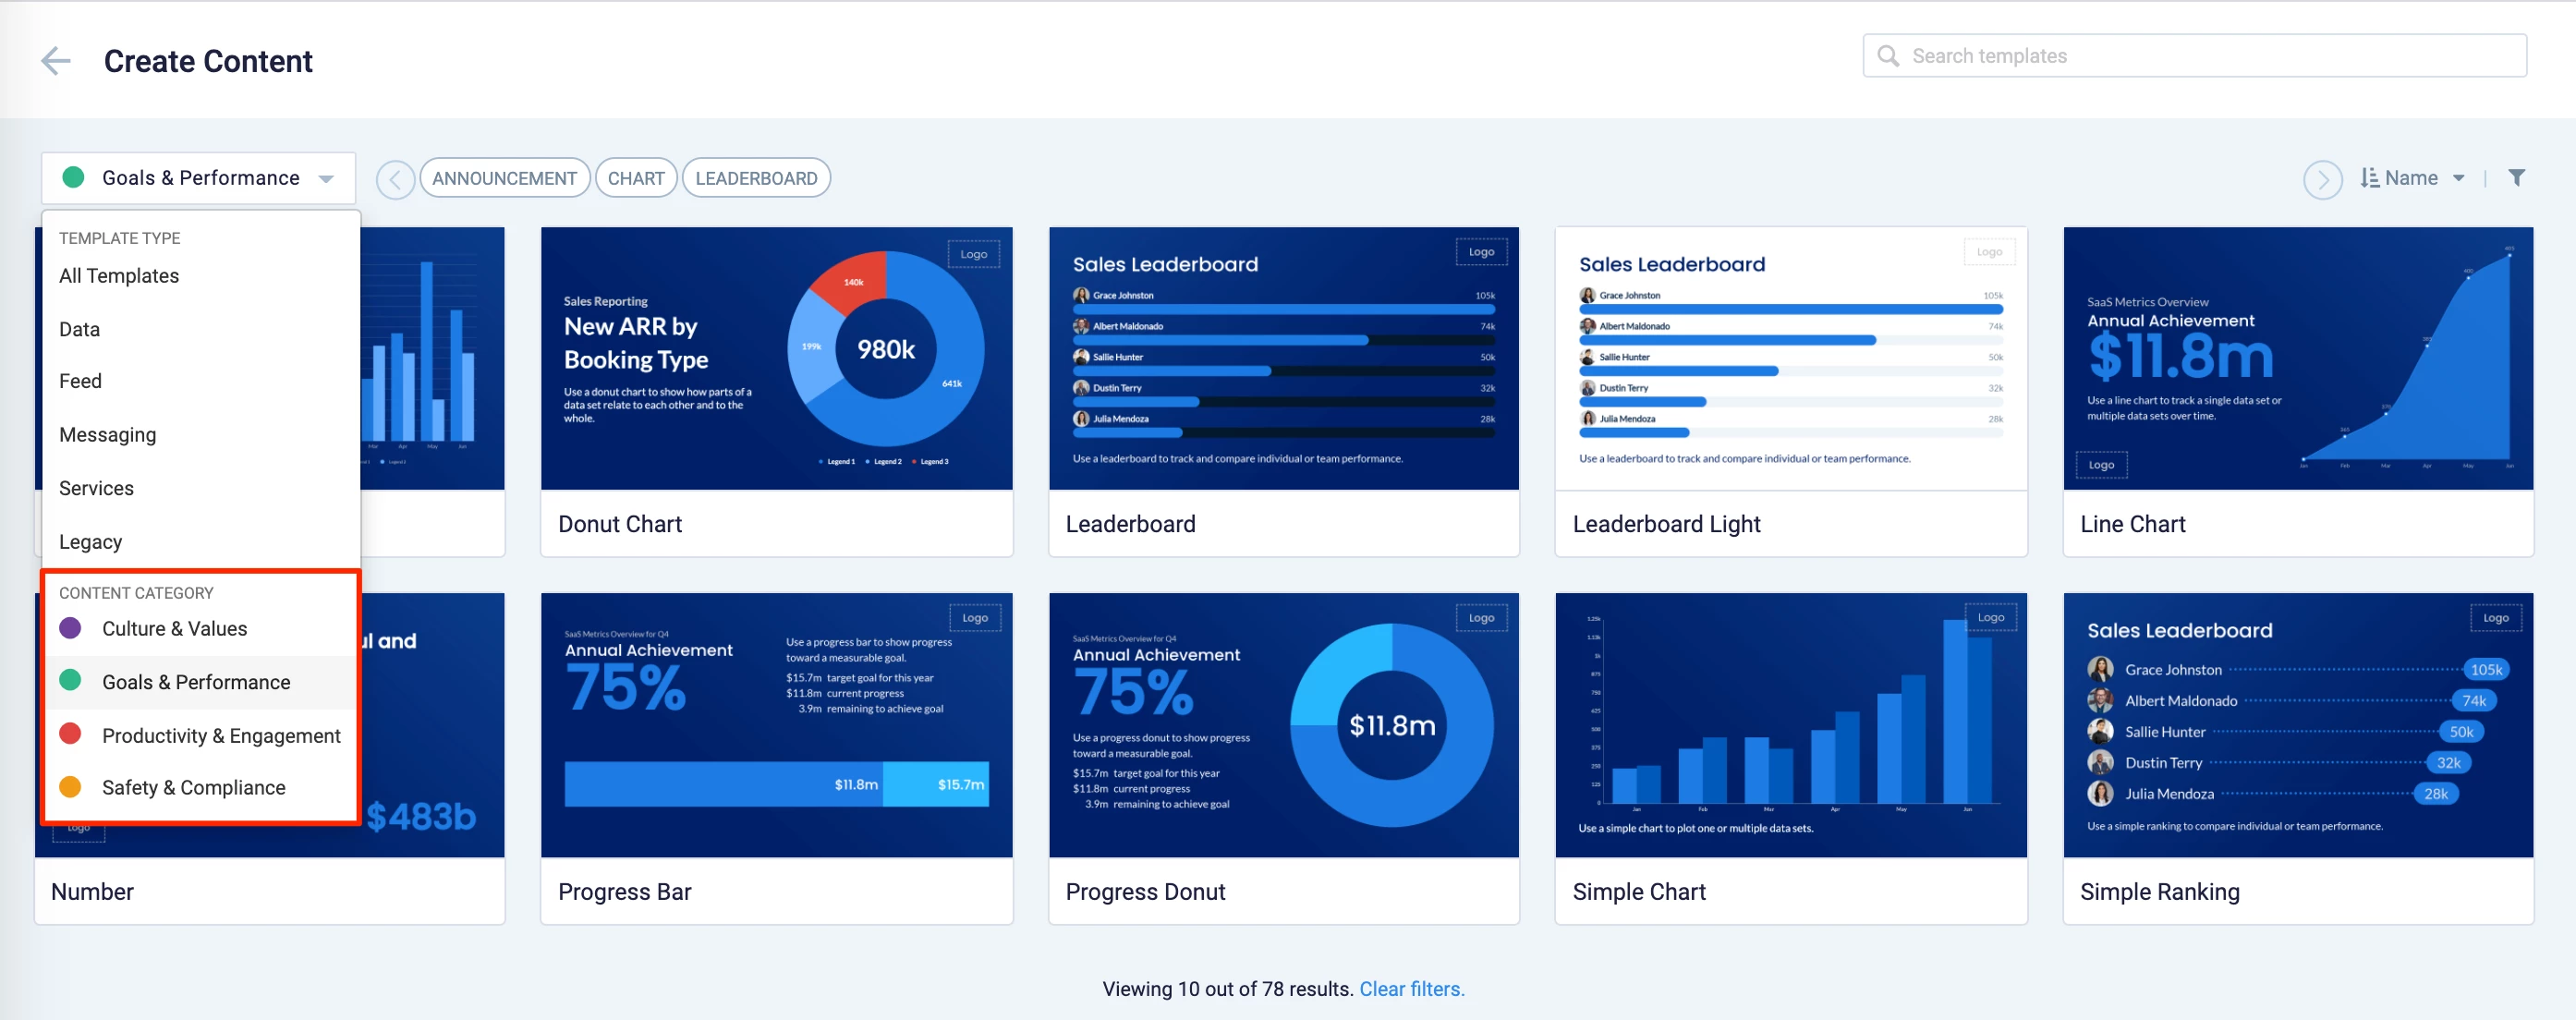Toggle the LEADERBOARD tag filter
The height and width of the screenshot is (1020, 2576).
coord(756,178)
